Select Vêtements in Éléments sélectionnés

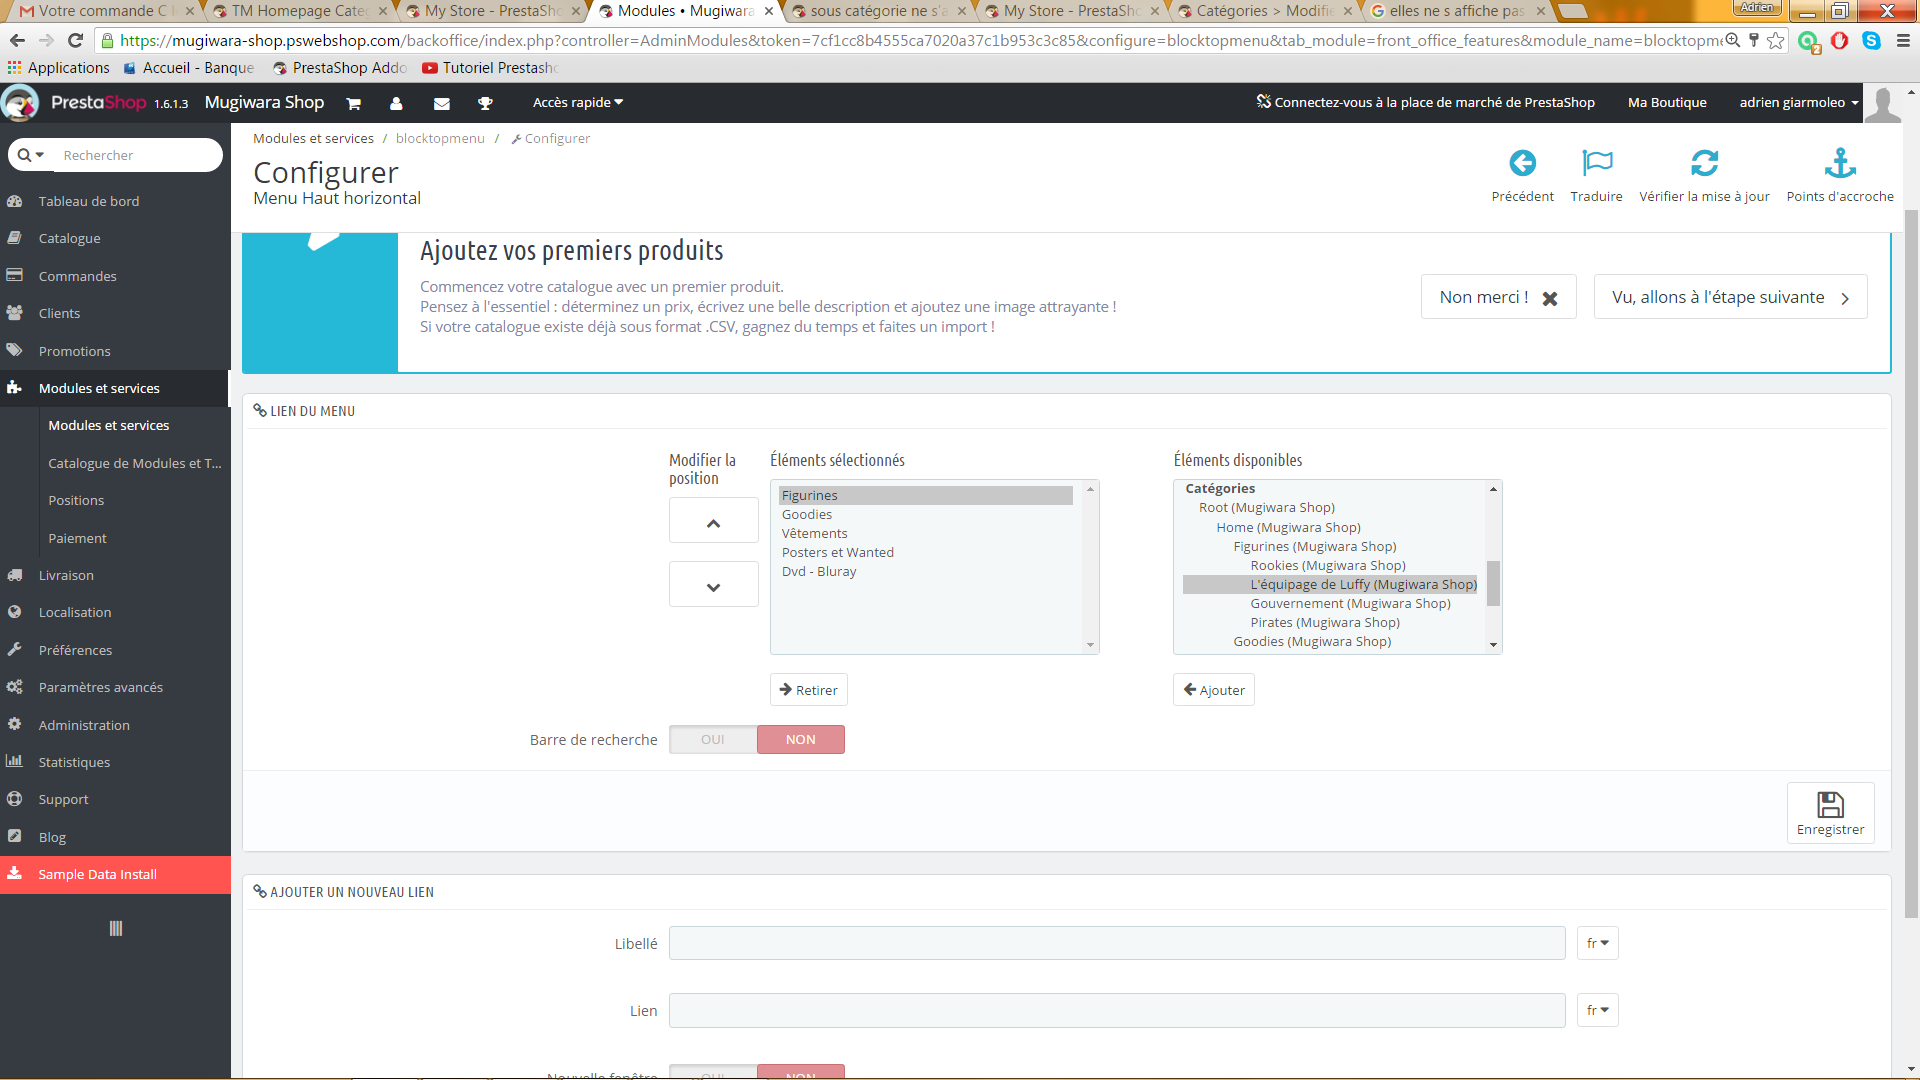[926, 534]
